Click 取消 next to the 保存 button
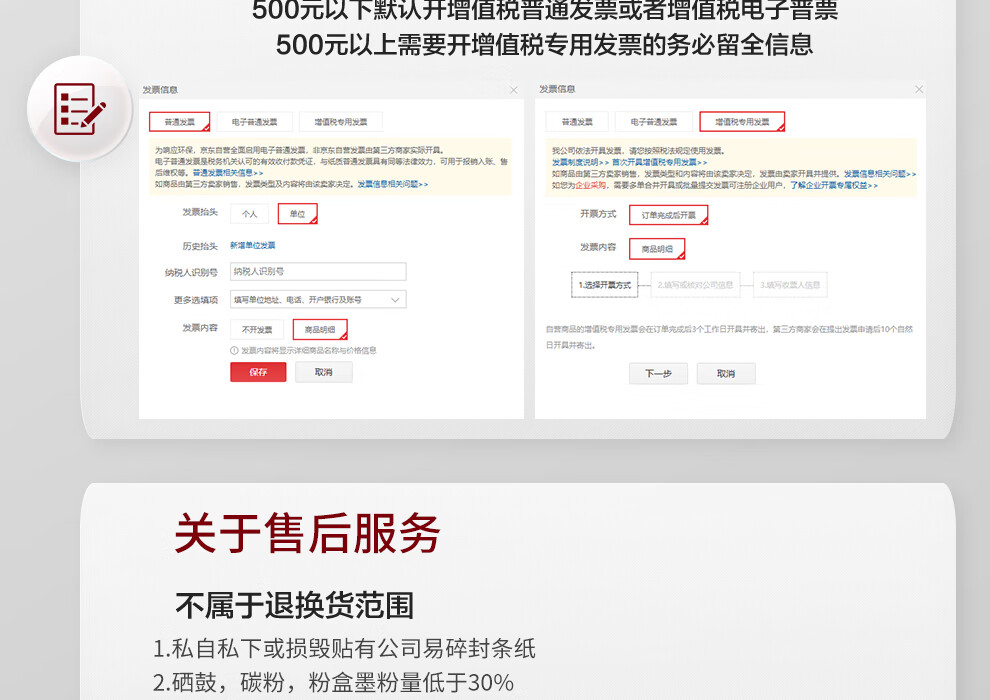The height and width of the screenshot is (700, 990). pos(324,372)
